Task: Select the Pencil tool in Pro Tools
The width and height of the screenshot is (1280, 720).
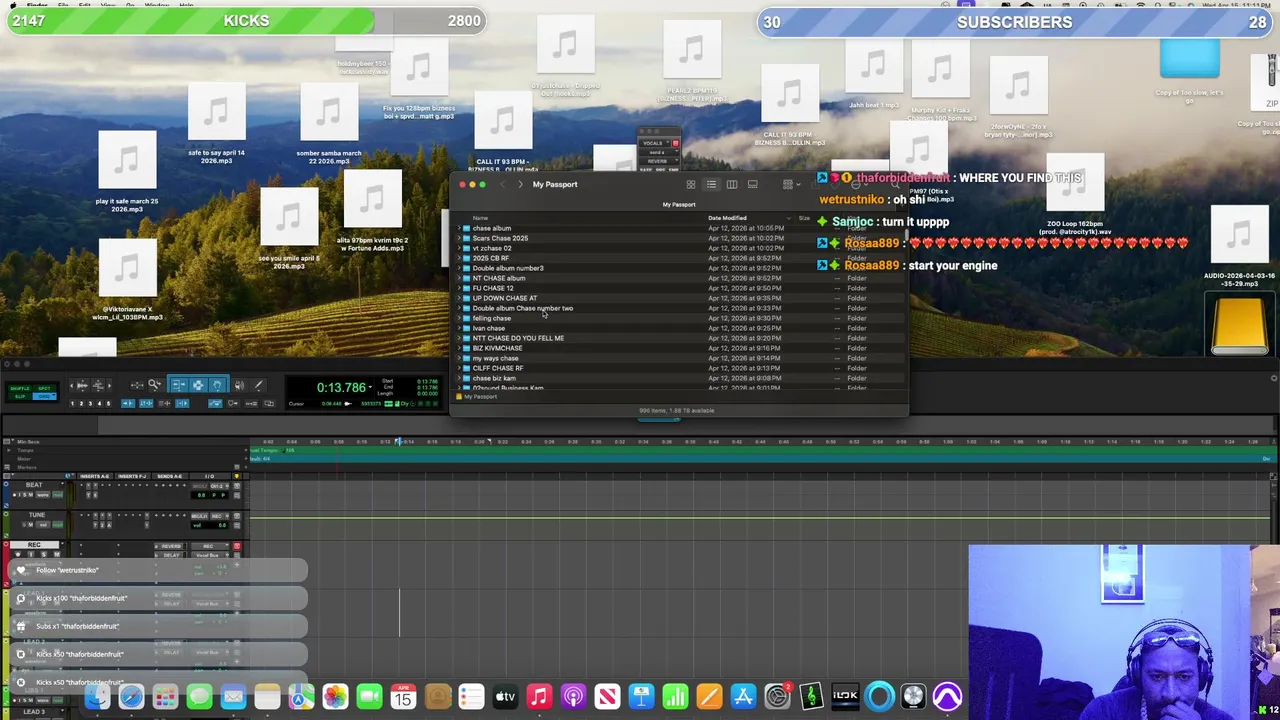Action: click(259, 385)
